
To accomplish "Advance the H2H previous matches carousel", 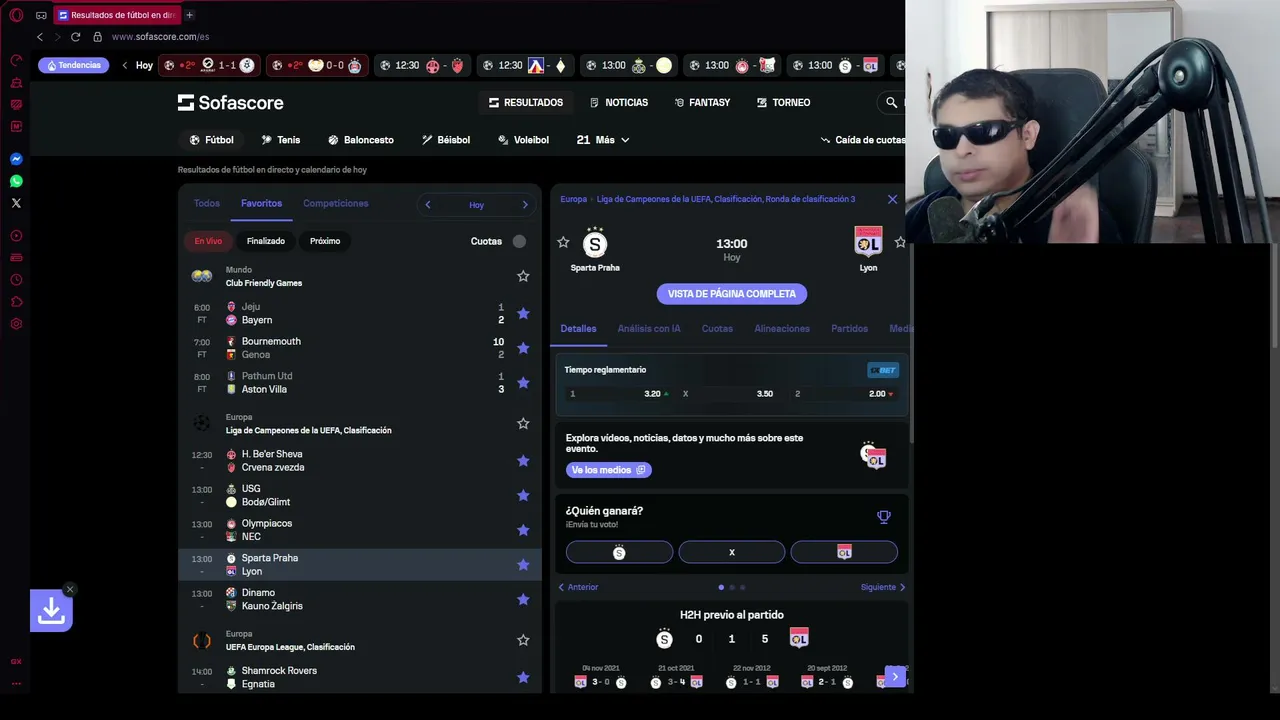I will (895, 677).
